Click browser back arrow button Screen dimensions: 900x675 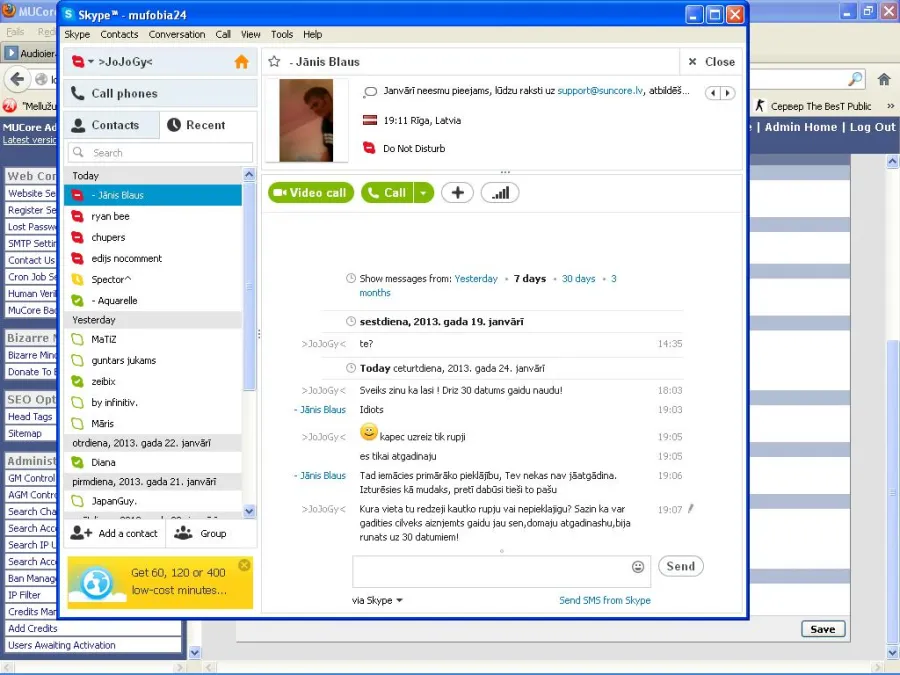[17, 79]
